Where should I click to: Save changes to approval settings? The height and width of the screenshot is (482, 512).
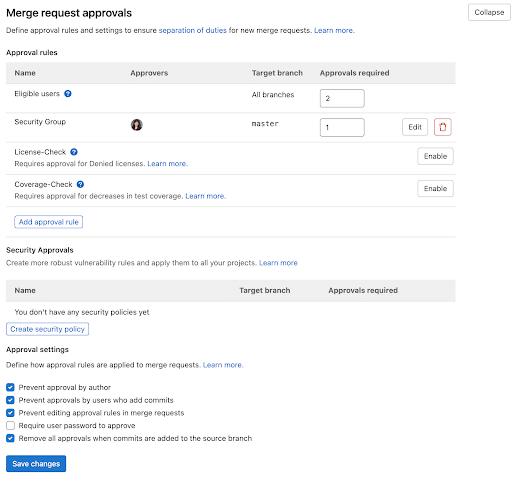[36, 464]
